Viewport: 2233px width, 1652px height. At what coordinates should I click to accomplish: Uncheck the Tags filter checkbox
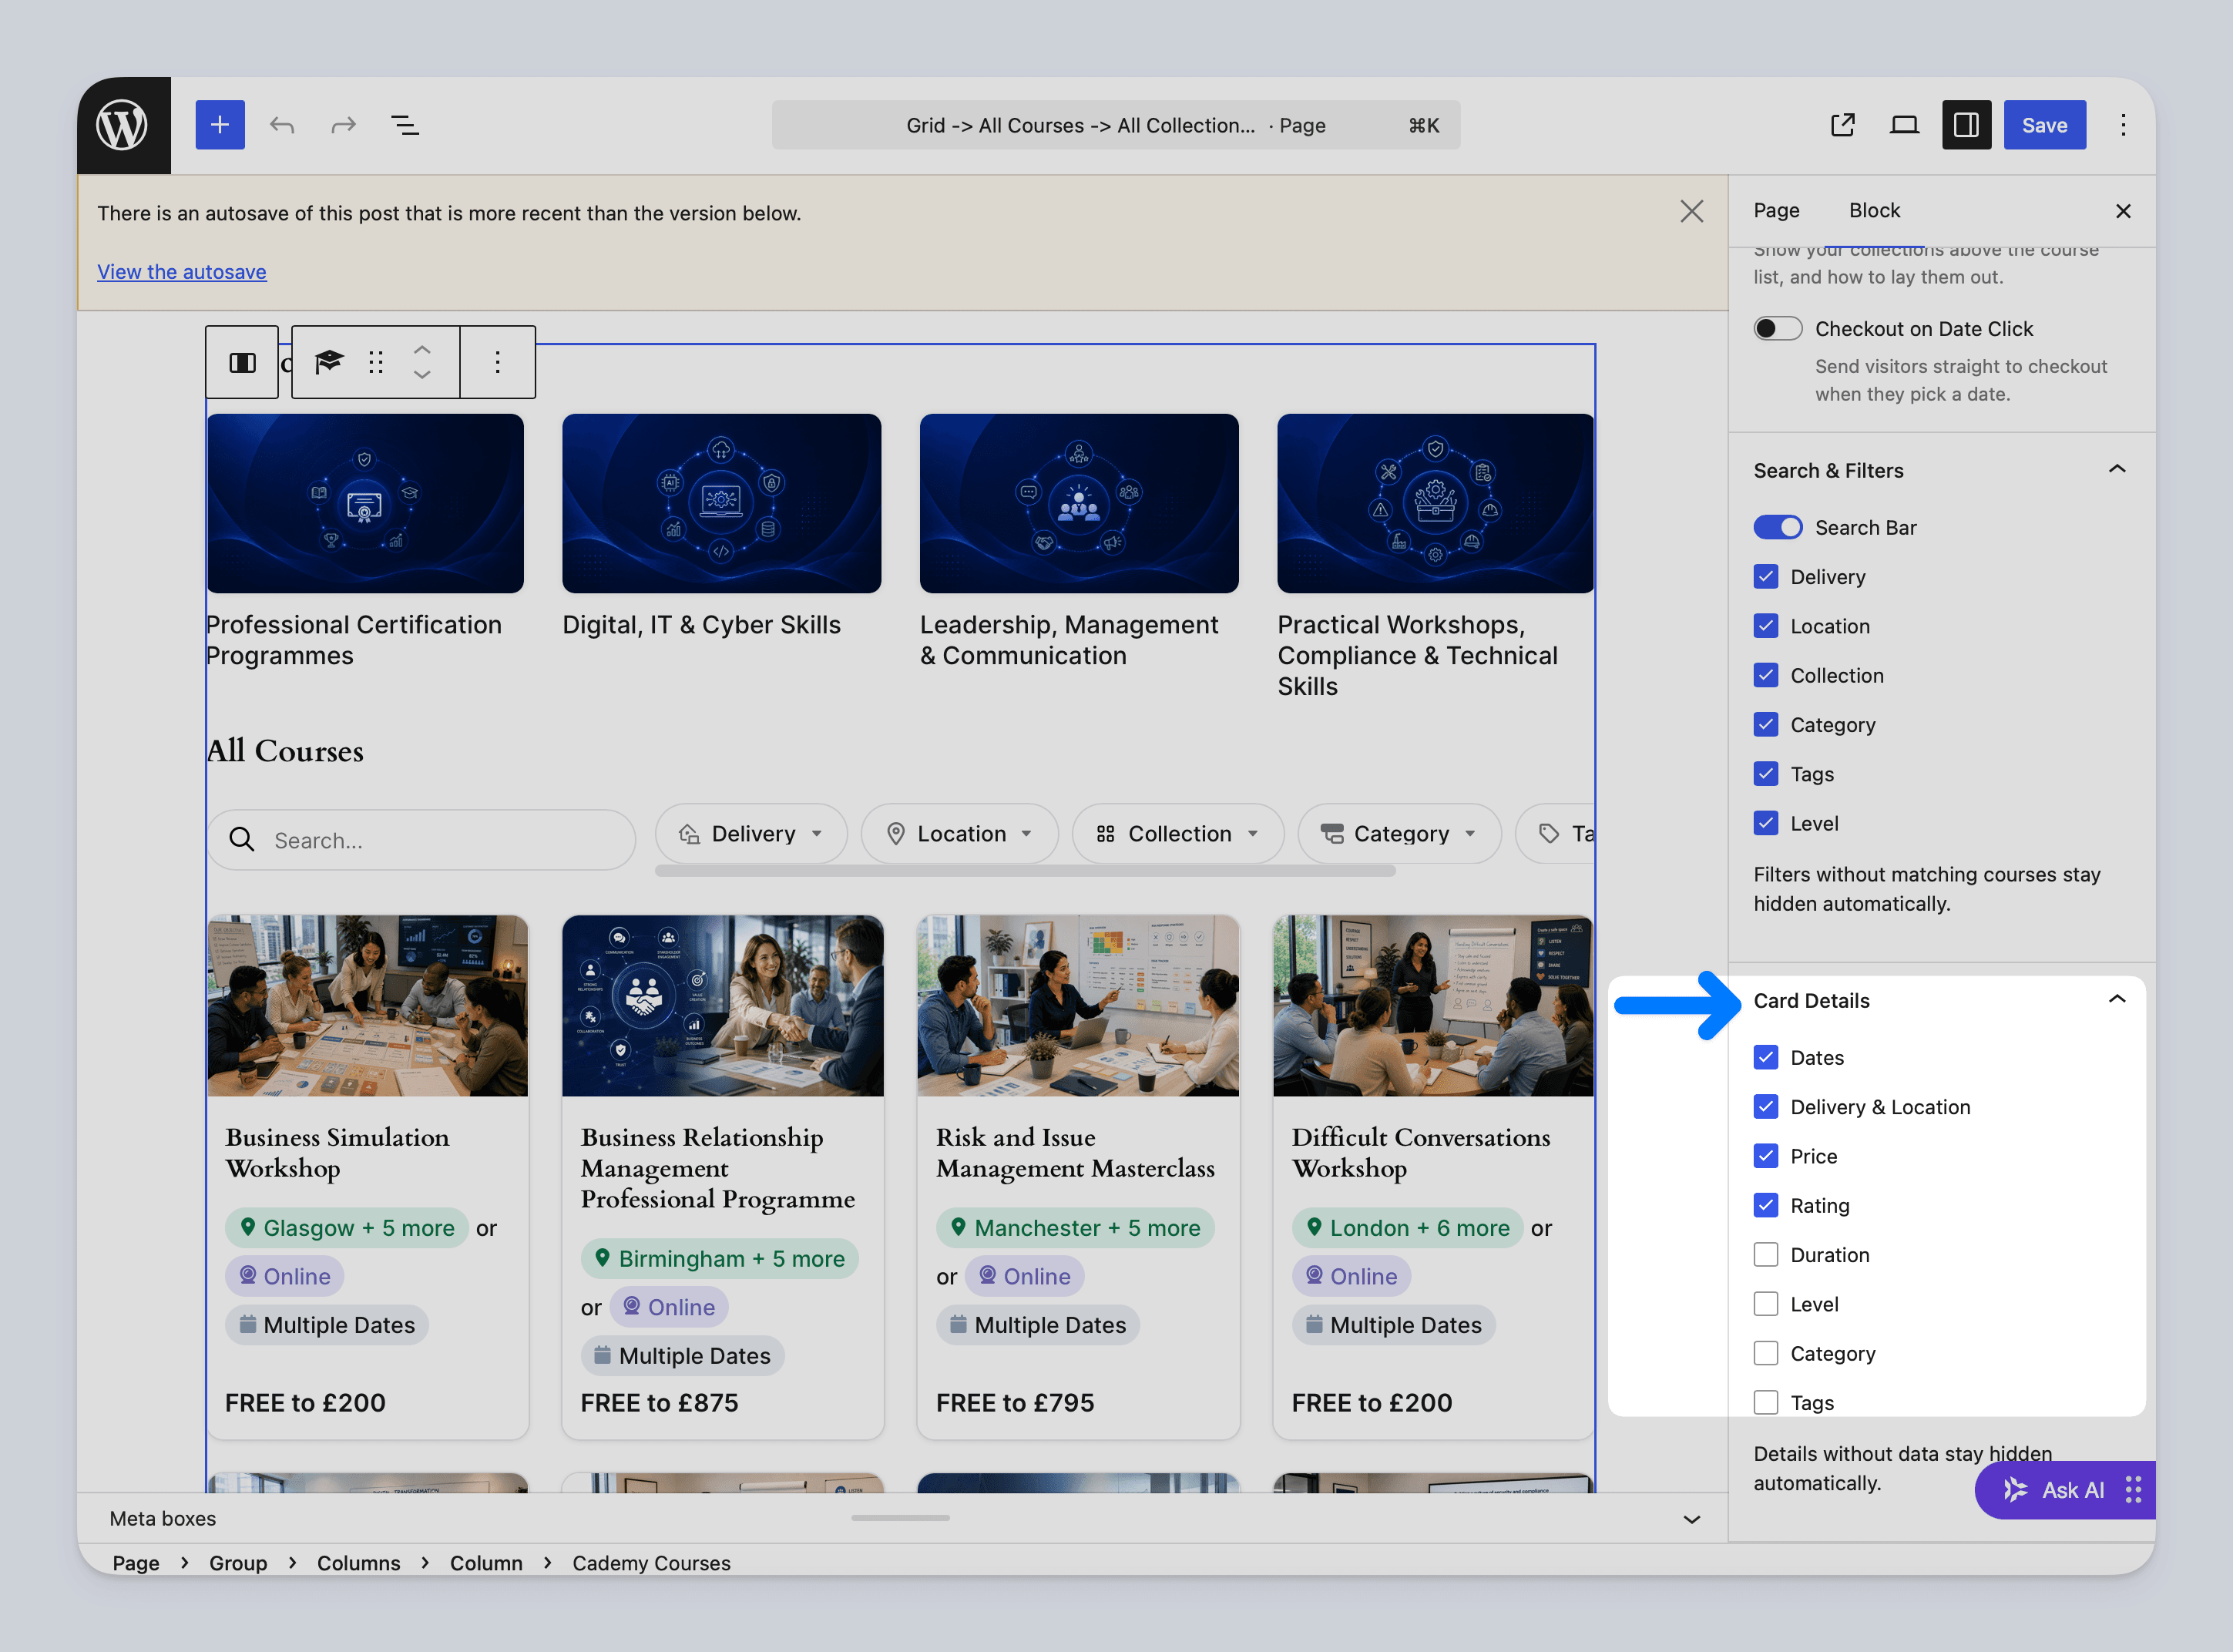pos(1766,774)
